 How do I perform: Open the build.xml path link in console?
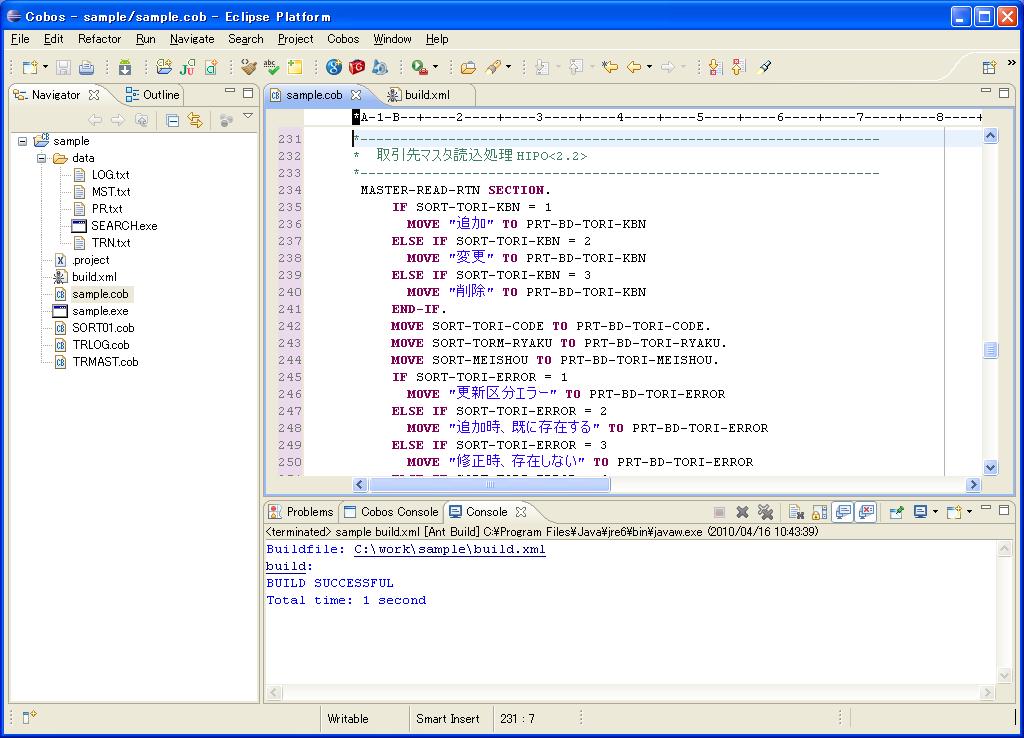pyautogui.click(x=449, y=549)
